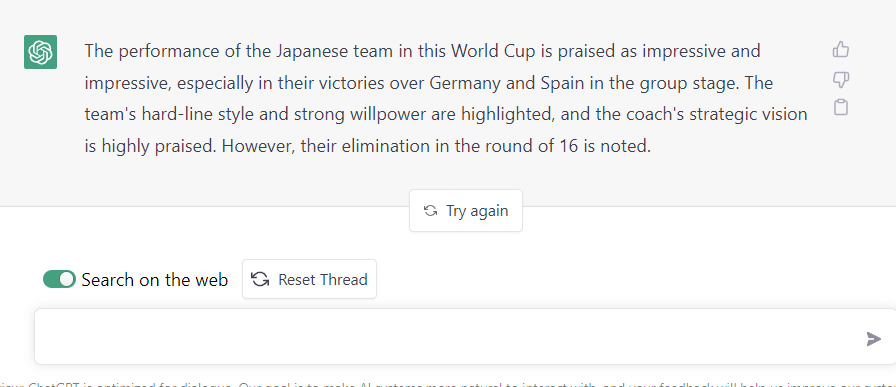Click the refresh icon in Reset Thread

click(261, 280)
